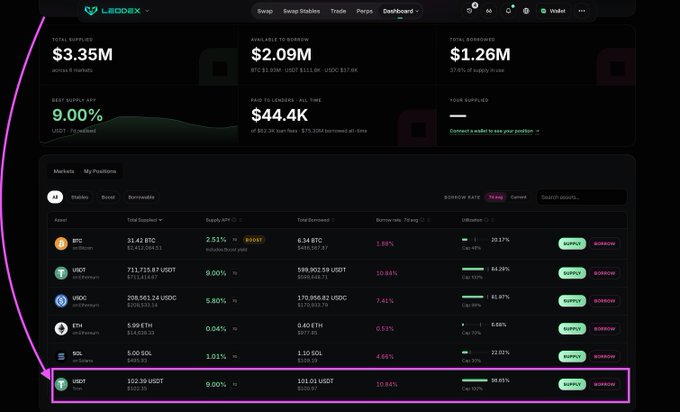680x412 pixels.
Task: Sort by the Asset column header
Action: tap(61, 220)
